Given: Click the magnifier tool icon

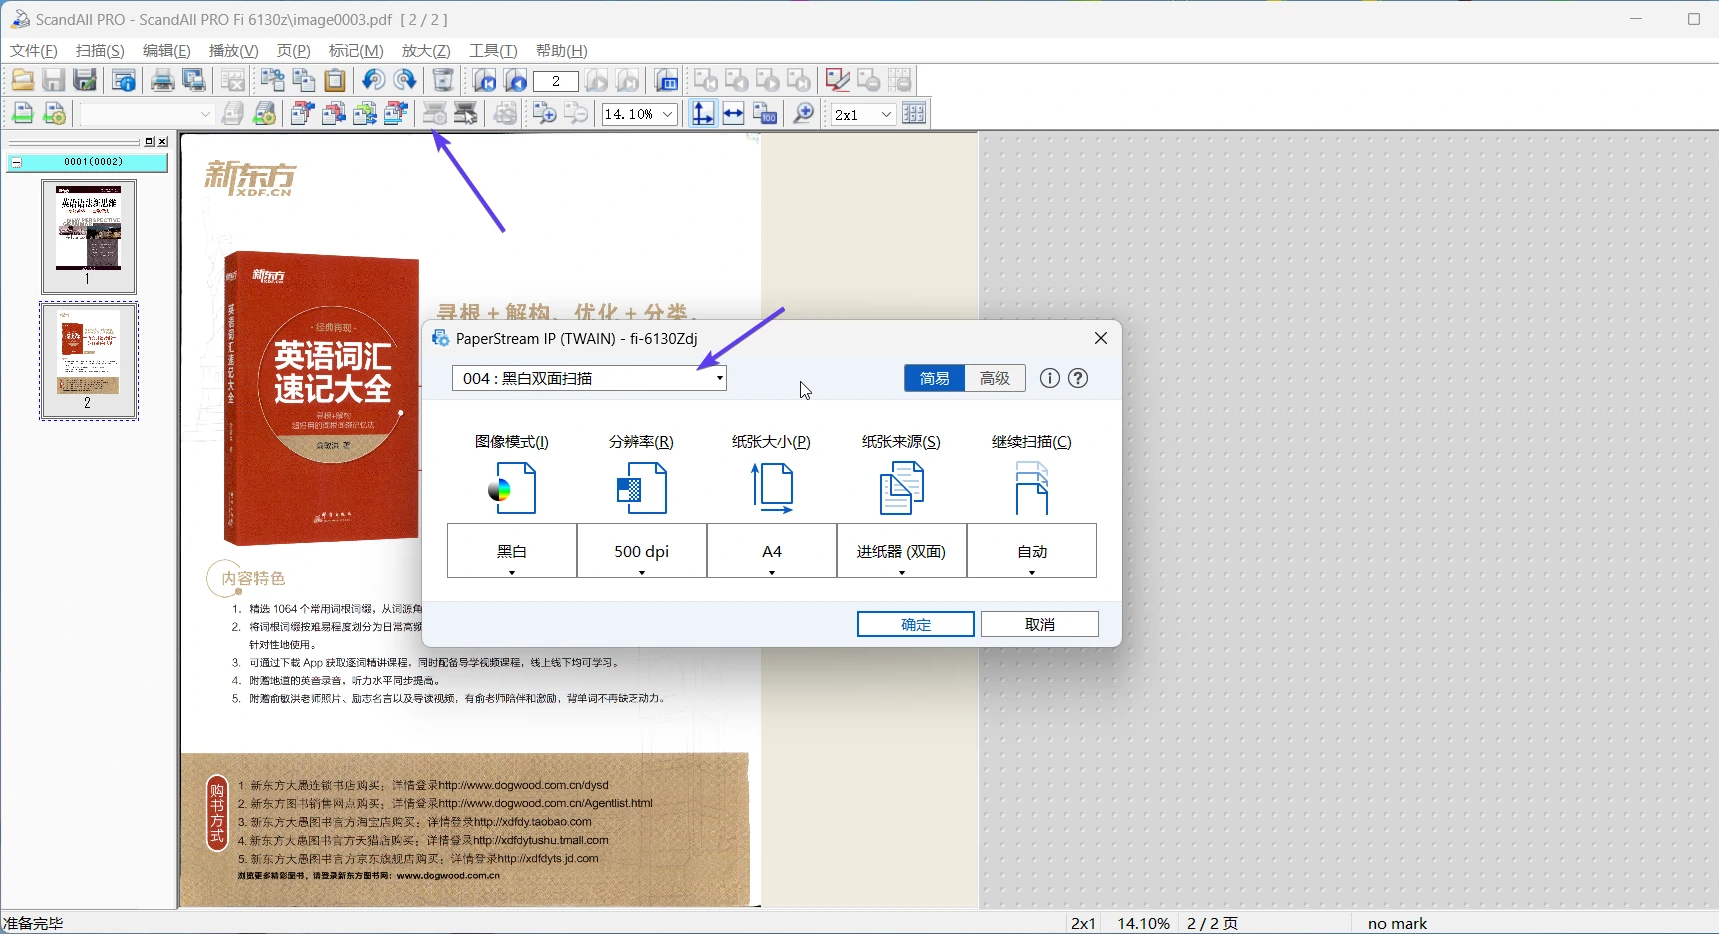Looking at the screenshot, I should (803, 114).
